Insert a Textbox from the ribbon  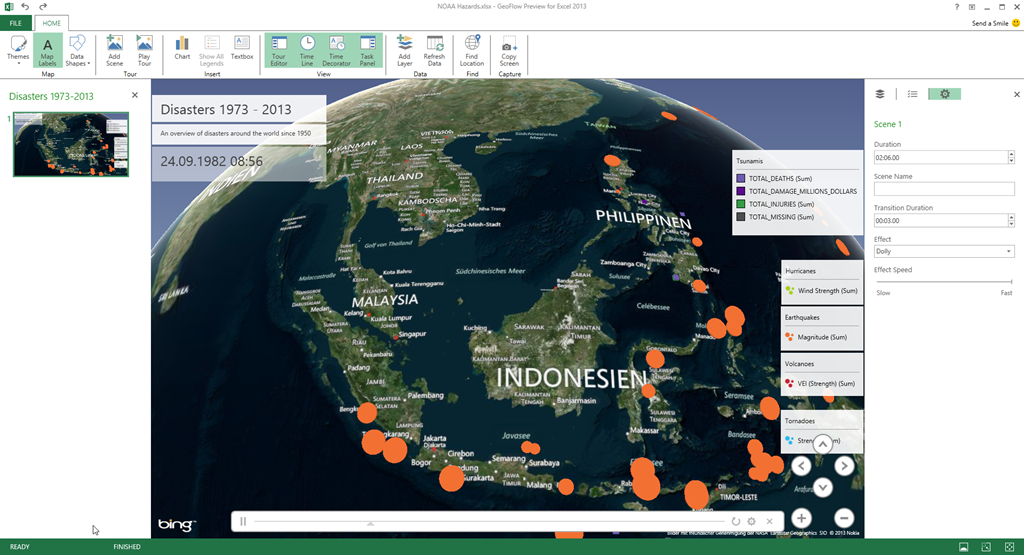click(x=242, y=49)
